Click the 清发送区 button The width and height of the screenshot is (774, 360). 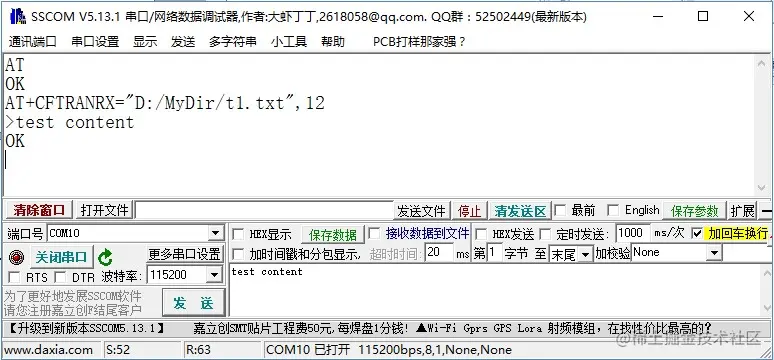(x=521, y=211)
